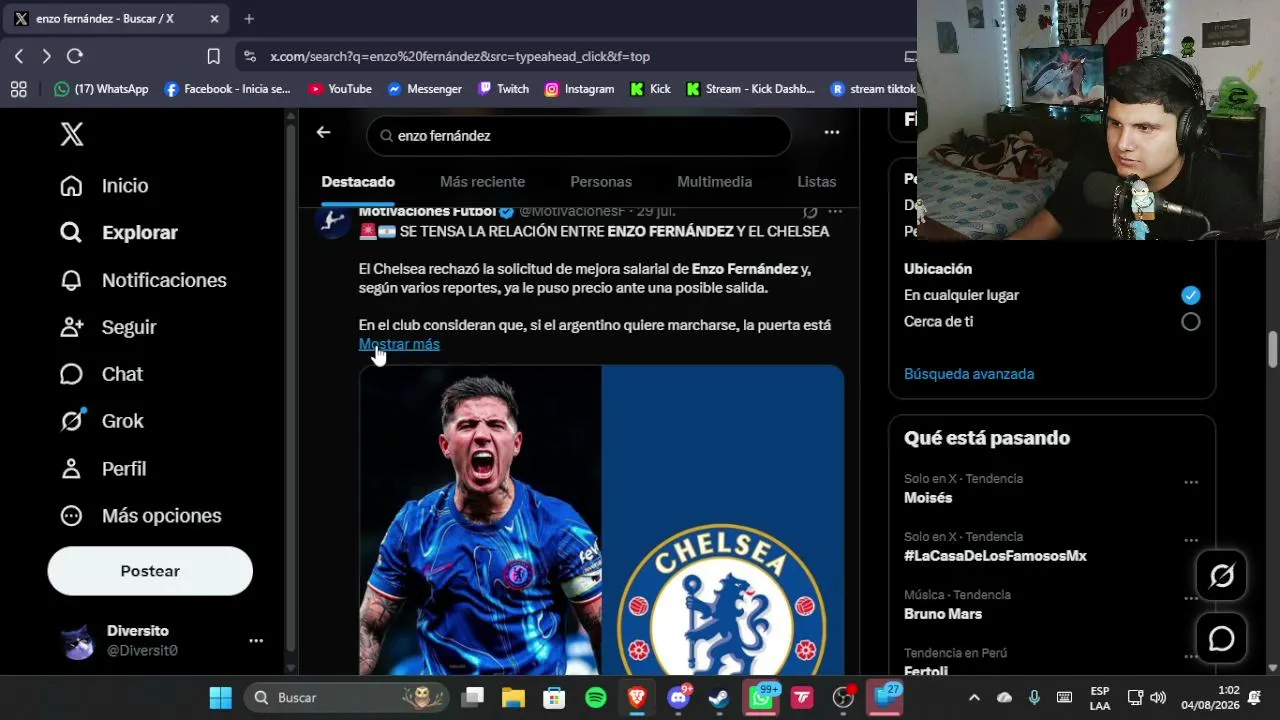This screenshot has height=720, width=1280.
Task: Open the YouTube bookmark
Action: [x=340, y=89]
